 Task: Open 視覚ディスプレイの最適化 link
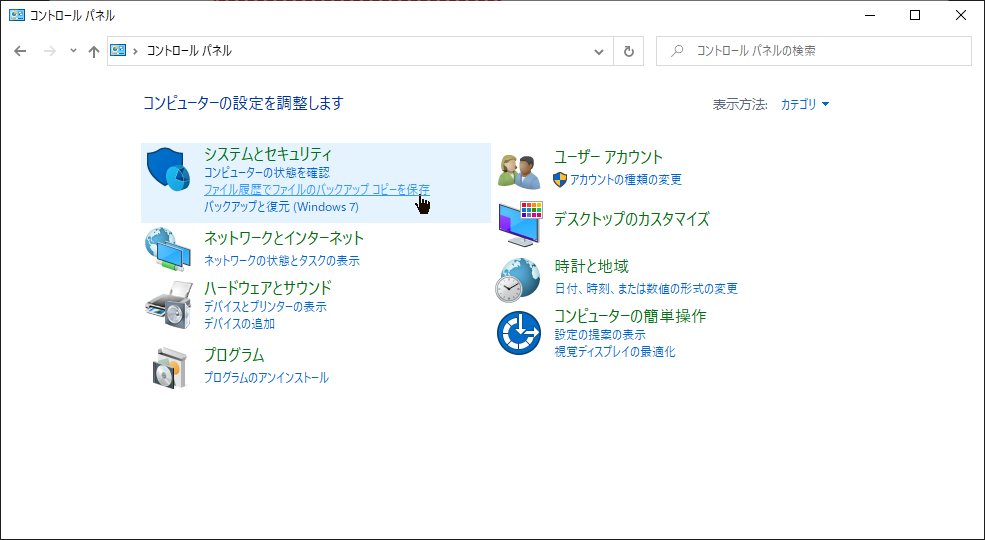615,352
